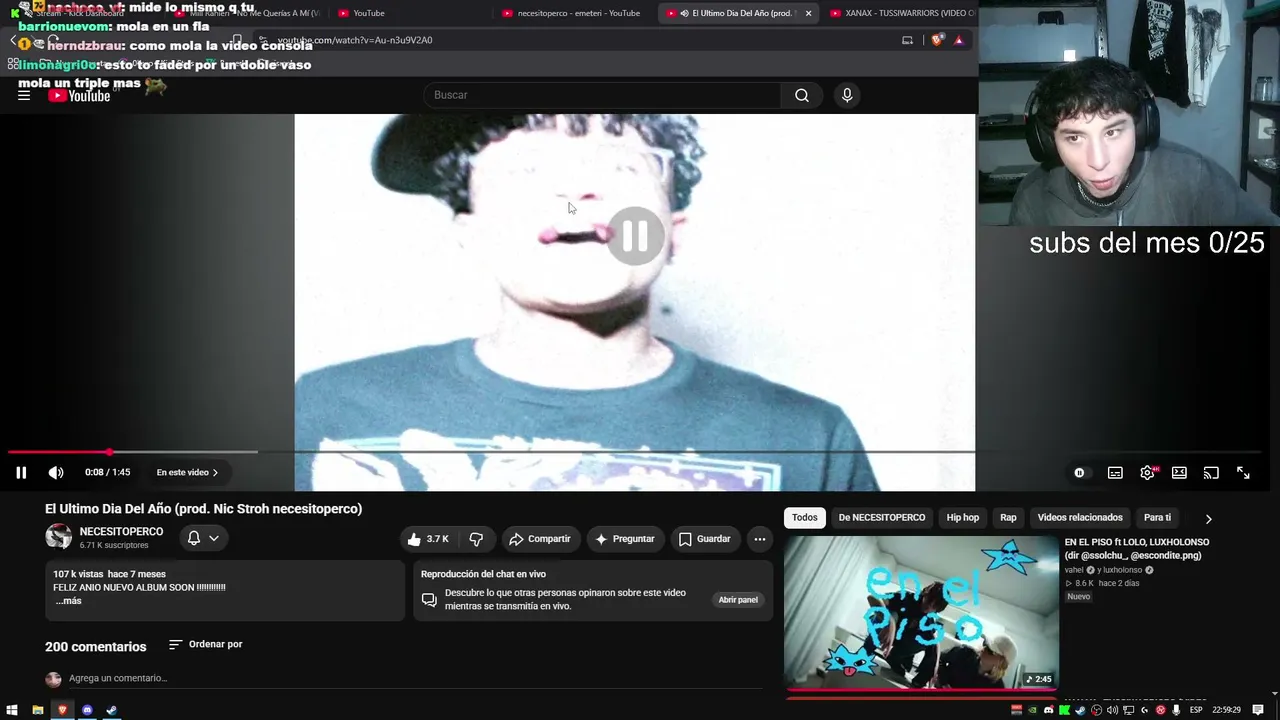
Task: Open Steam from the taskbar
Action: coord(112,710)
